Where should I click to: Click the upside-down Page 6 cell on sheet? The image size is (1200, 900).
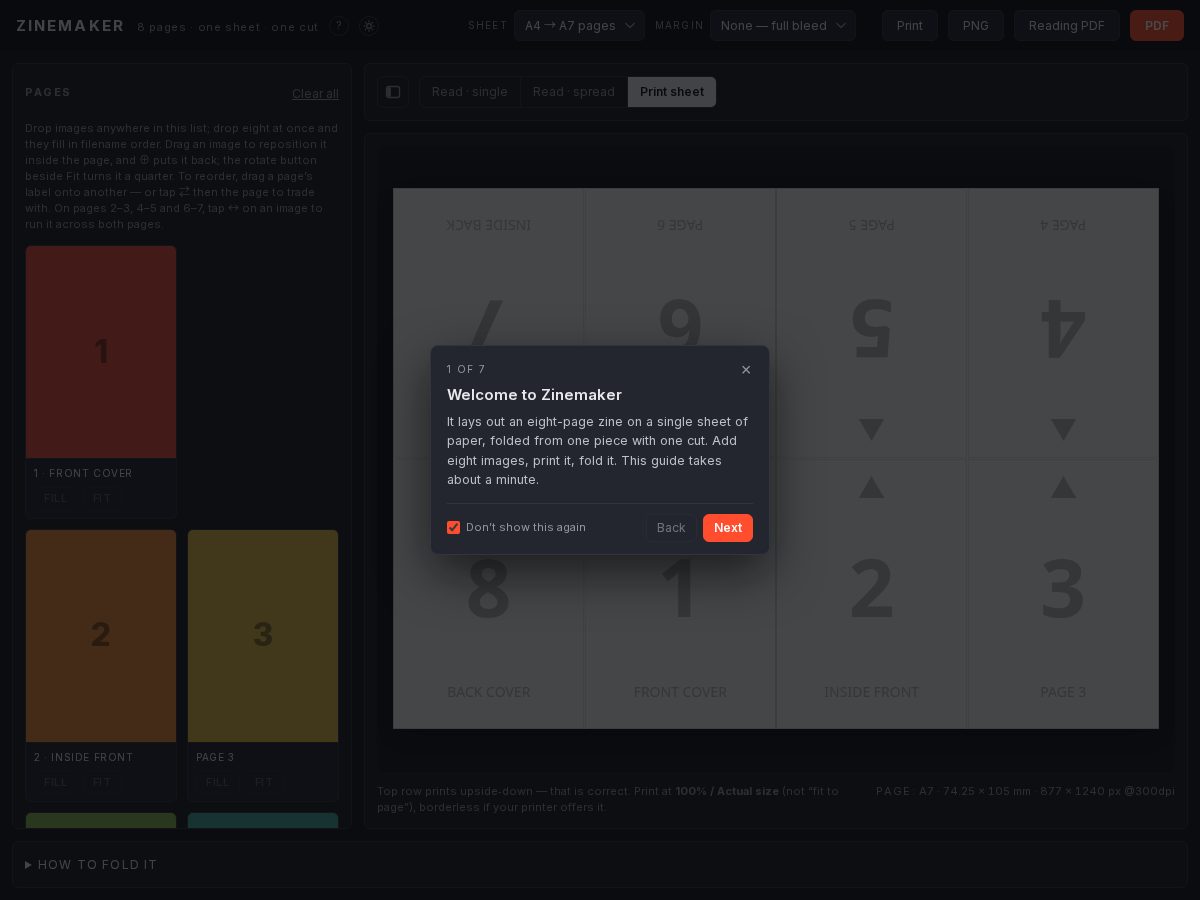tap(680, 324)
